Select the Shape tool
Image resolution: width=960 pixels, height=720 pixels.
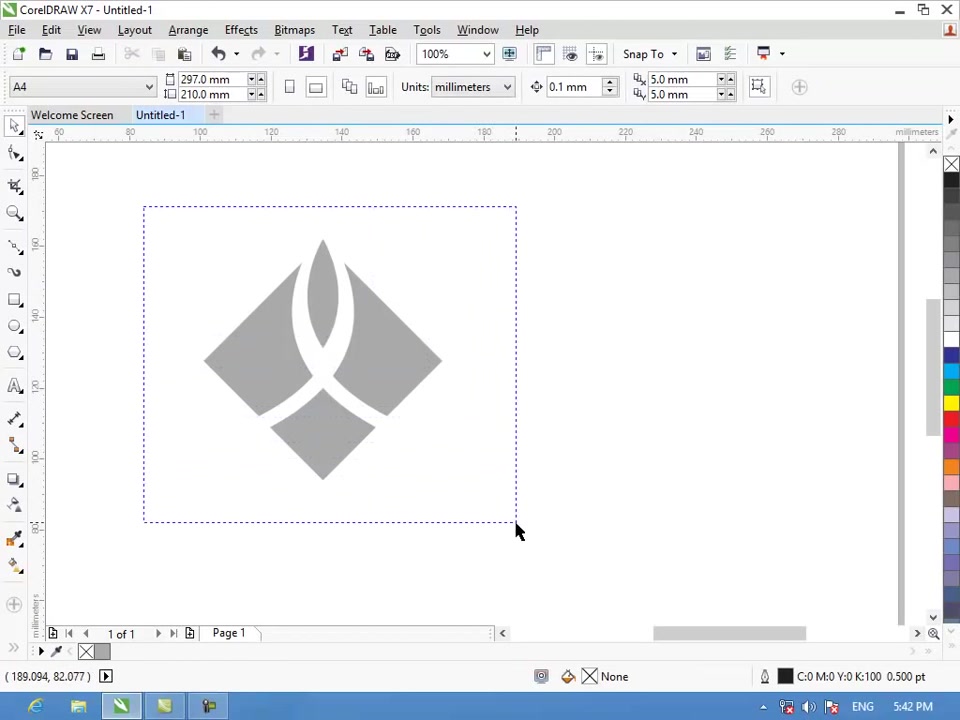14,153
